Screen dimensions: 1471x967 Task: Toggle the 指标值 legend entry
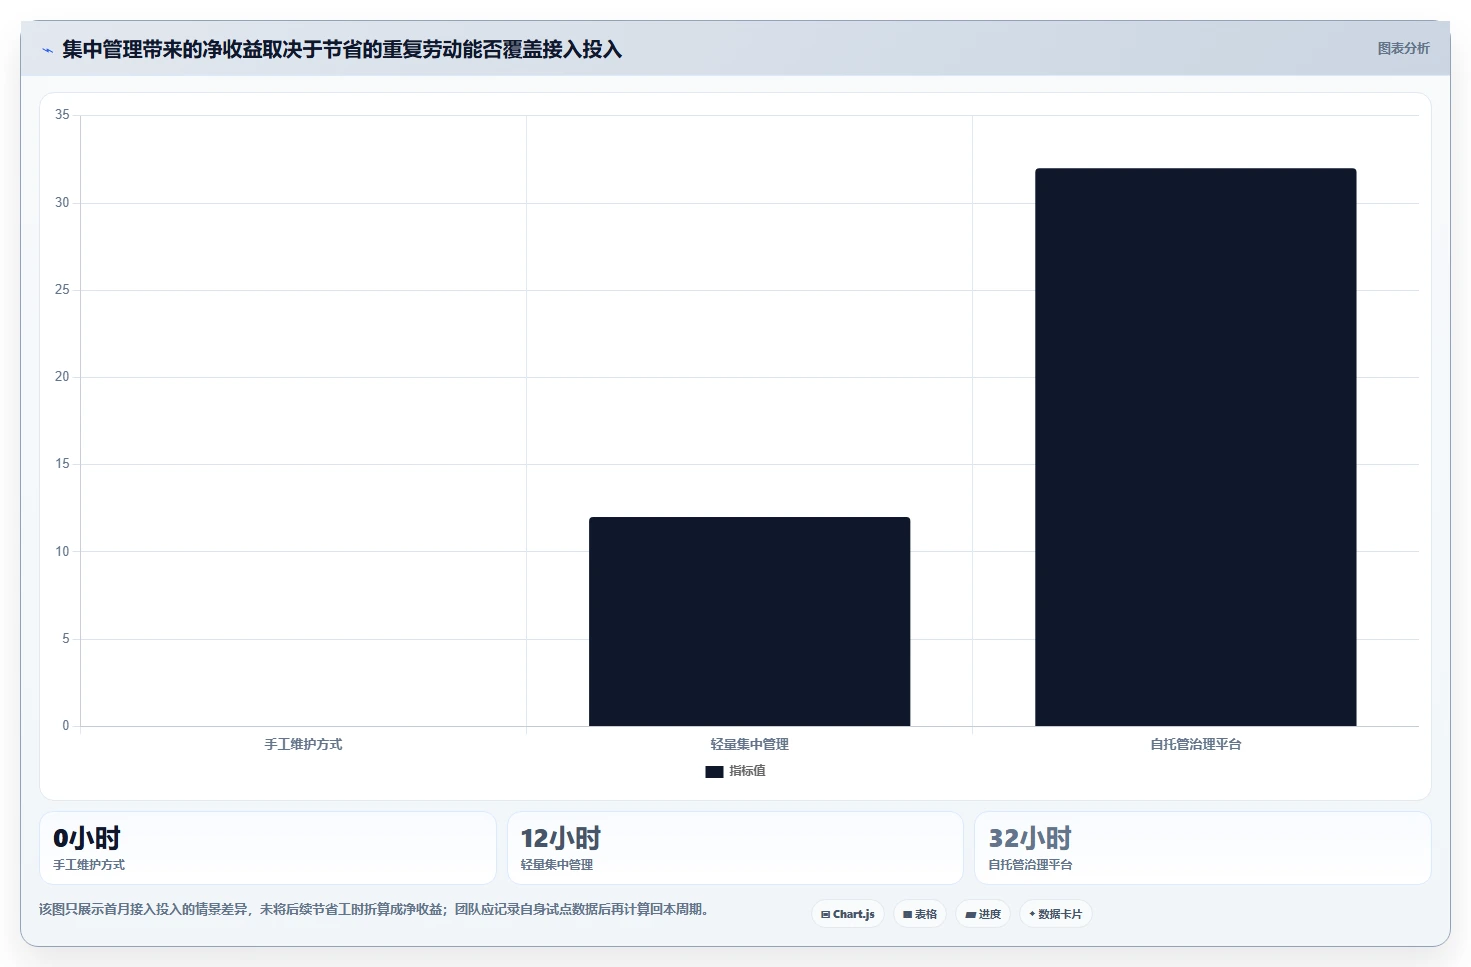(735, 771)
